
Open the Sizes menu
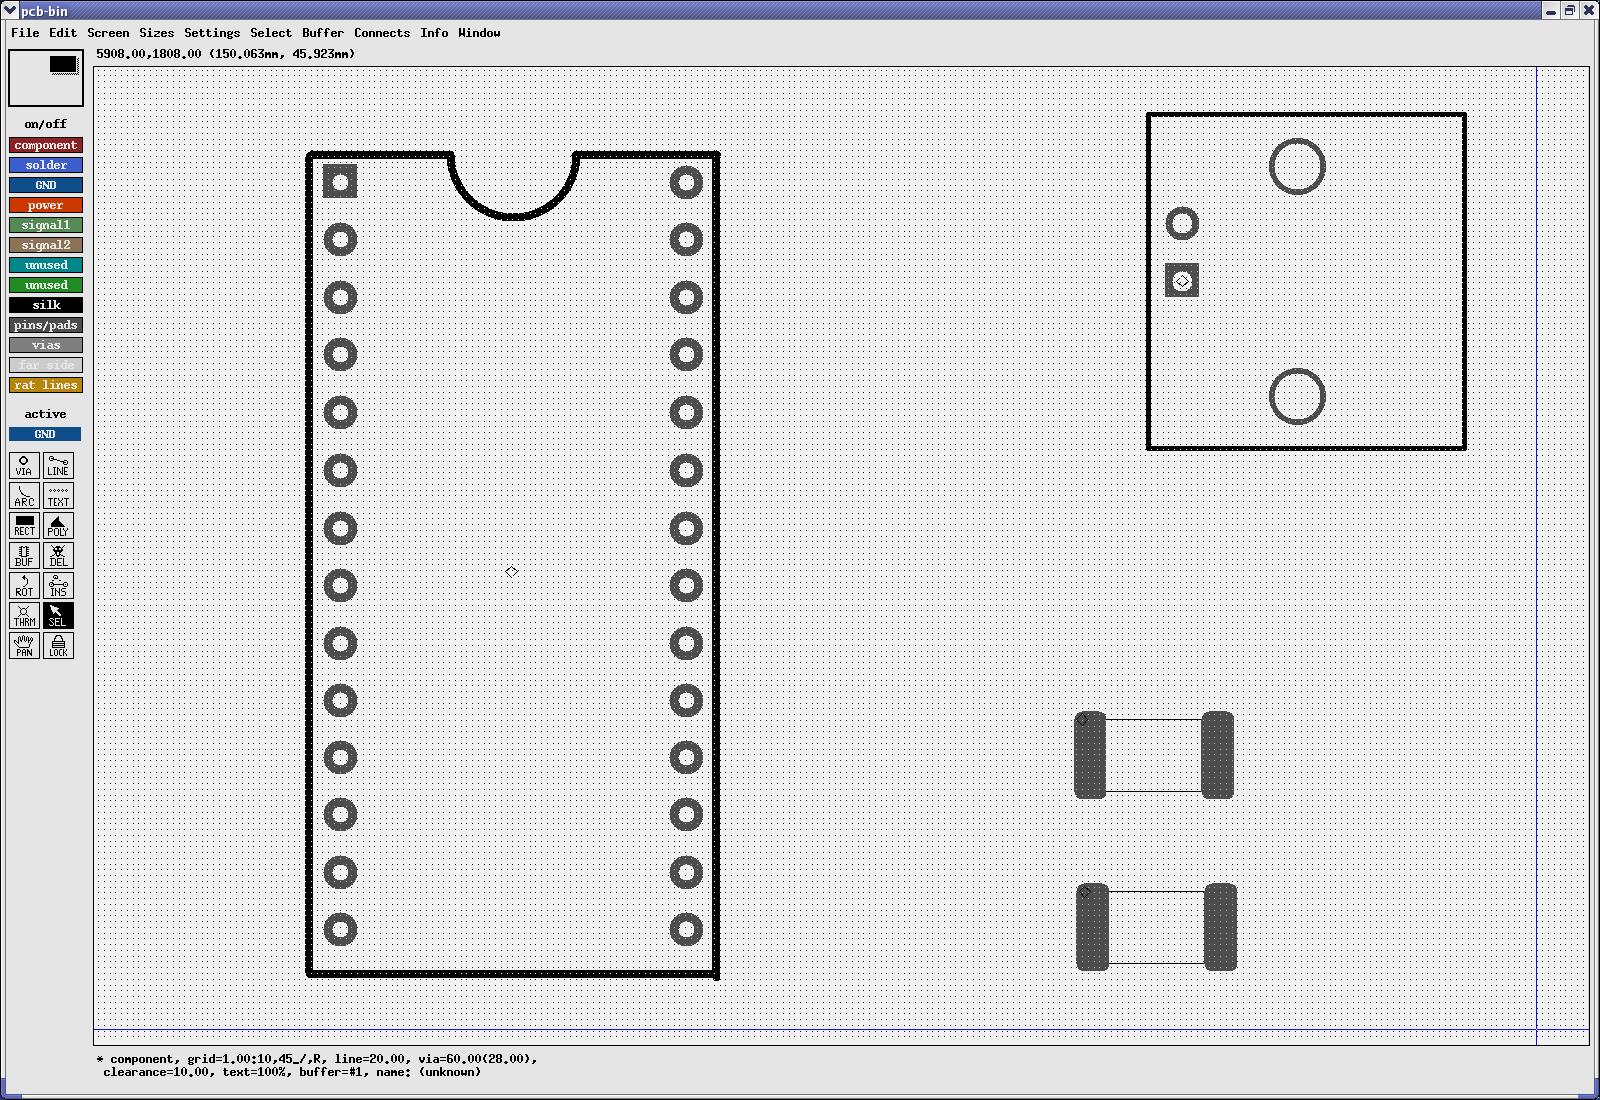tap(156, 33)
